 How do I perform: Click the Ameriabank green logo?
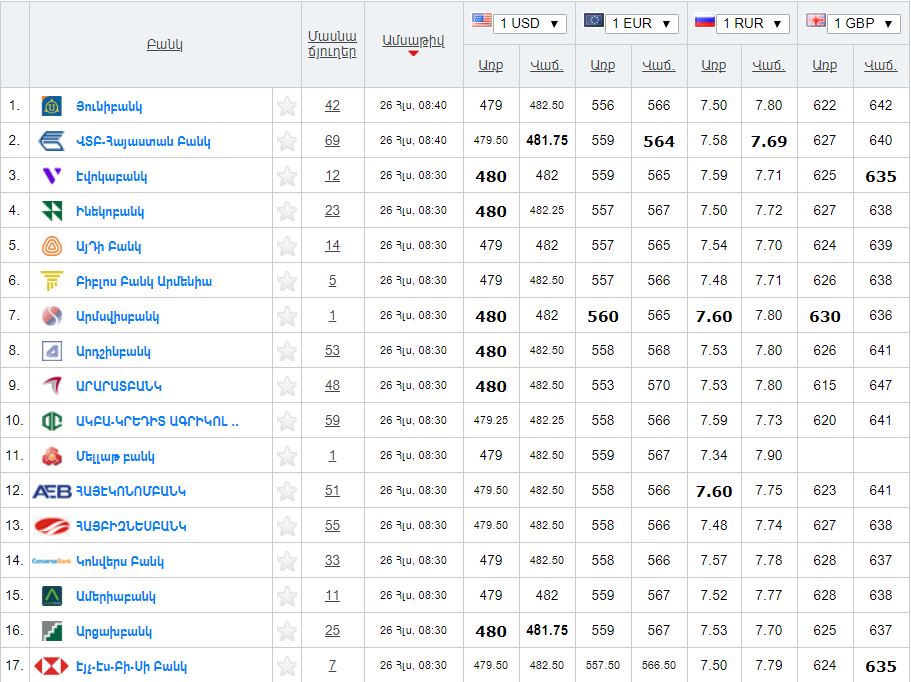pos(52,596)
